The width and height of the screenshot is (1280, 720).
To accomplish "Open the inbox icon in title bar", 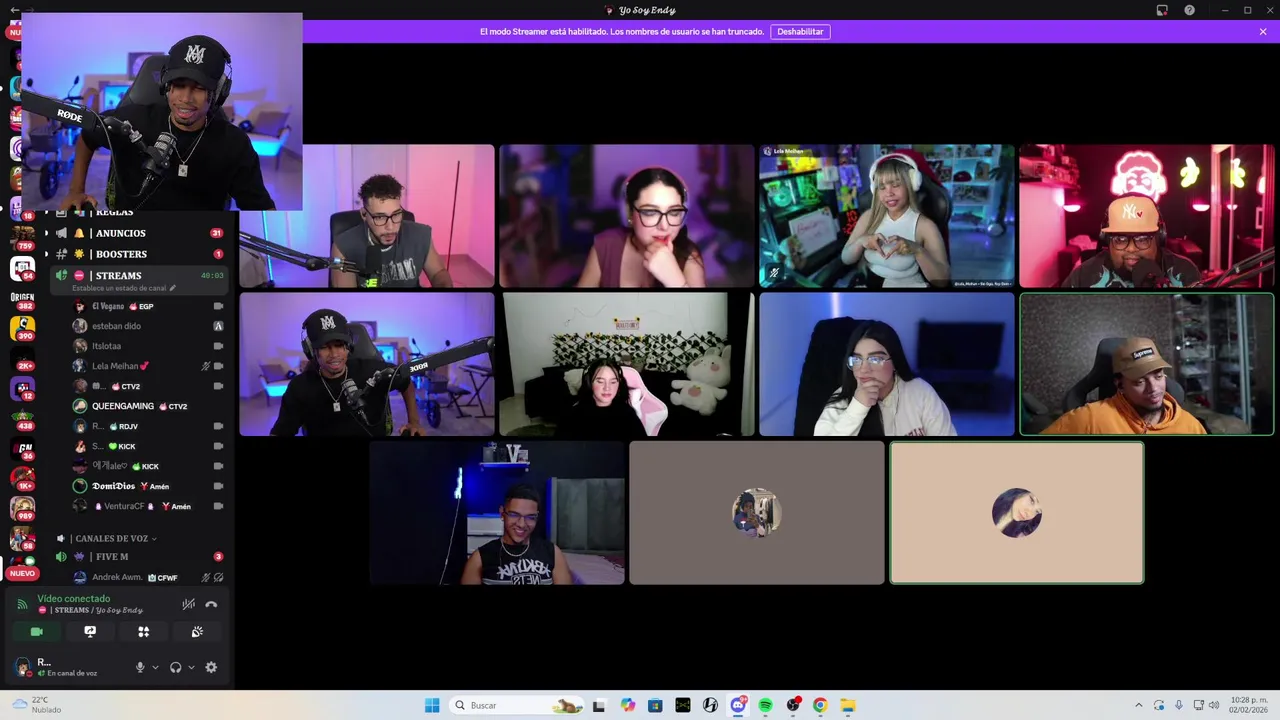I will [x=1162, y=10].
